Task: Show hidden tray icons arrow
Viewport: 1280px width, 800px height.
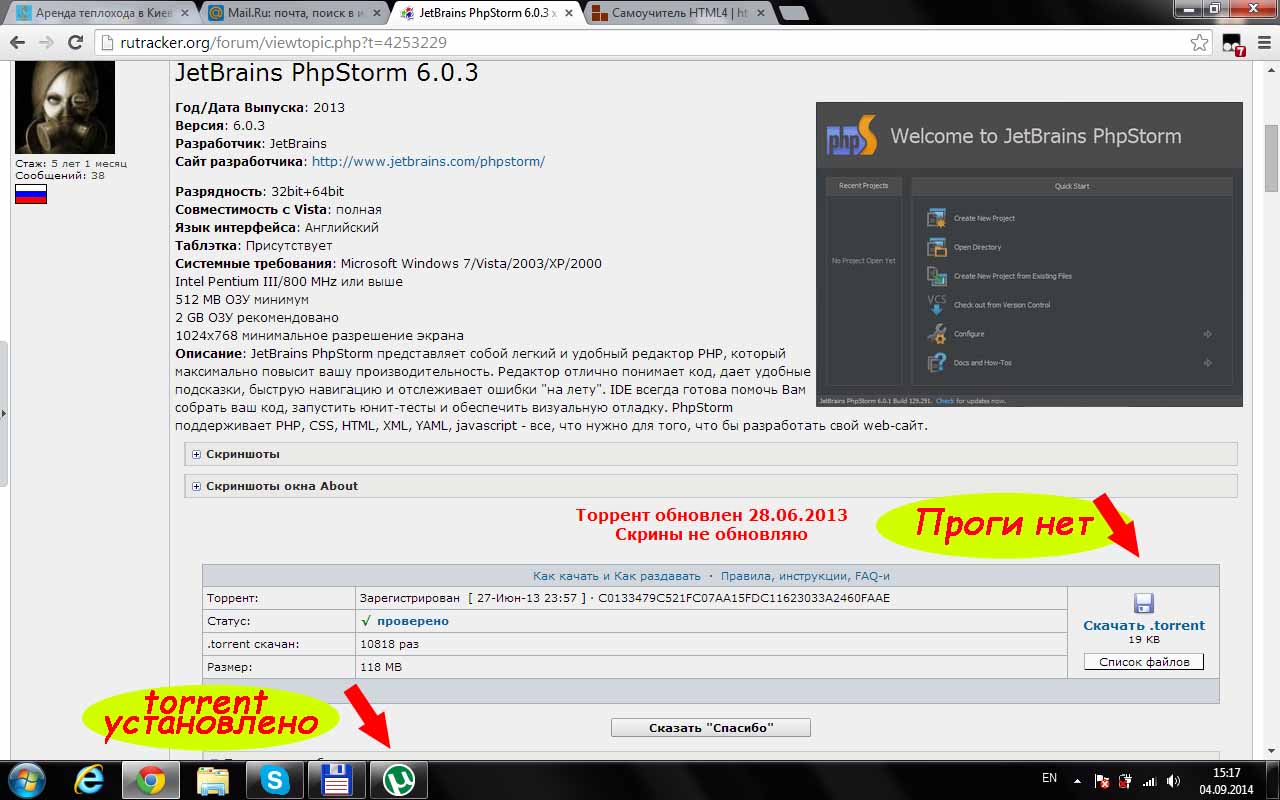Action: [x=1077, y=780]
